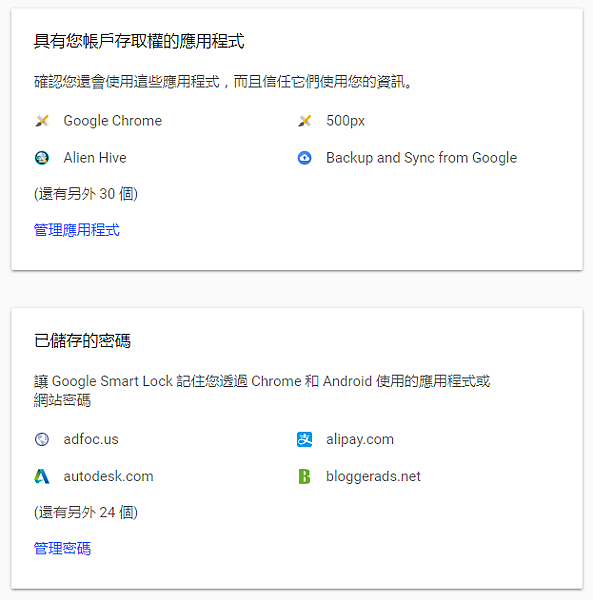Open the 管理應用程式 link

point(77,230)
